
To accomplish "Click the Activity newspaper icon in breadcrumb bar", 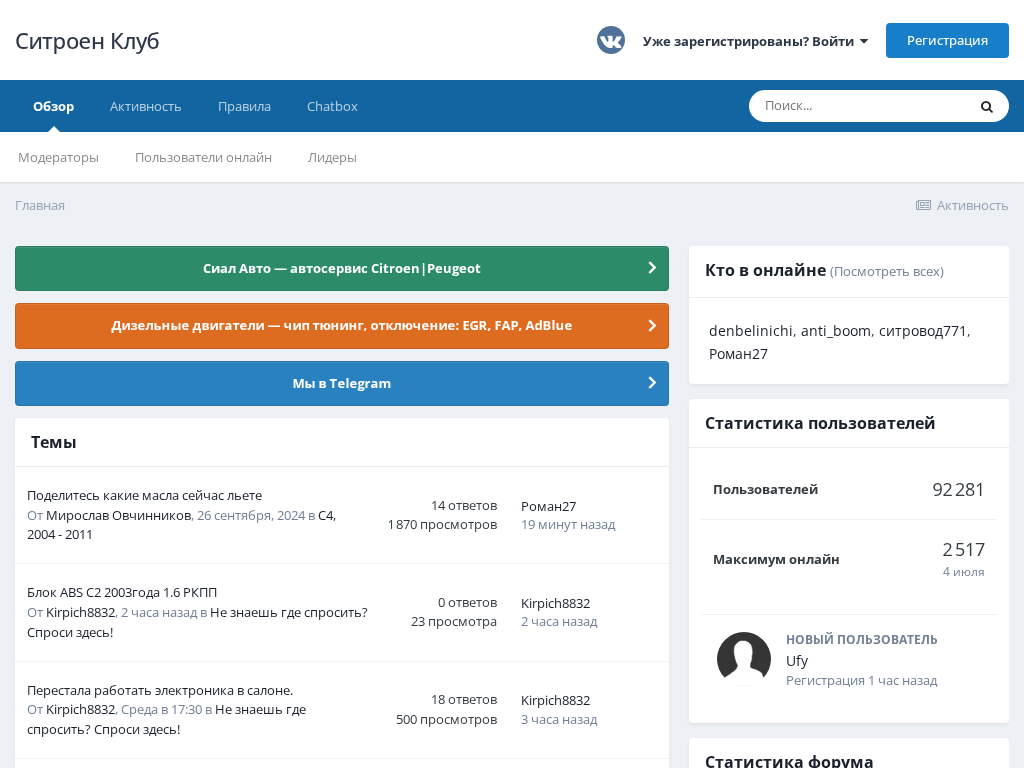I will pos(923,205).
